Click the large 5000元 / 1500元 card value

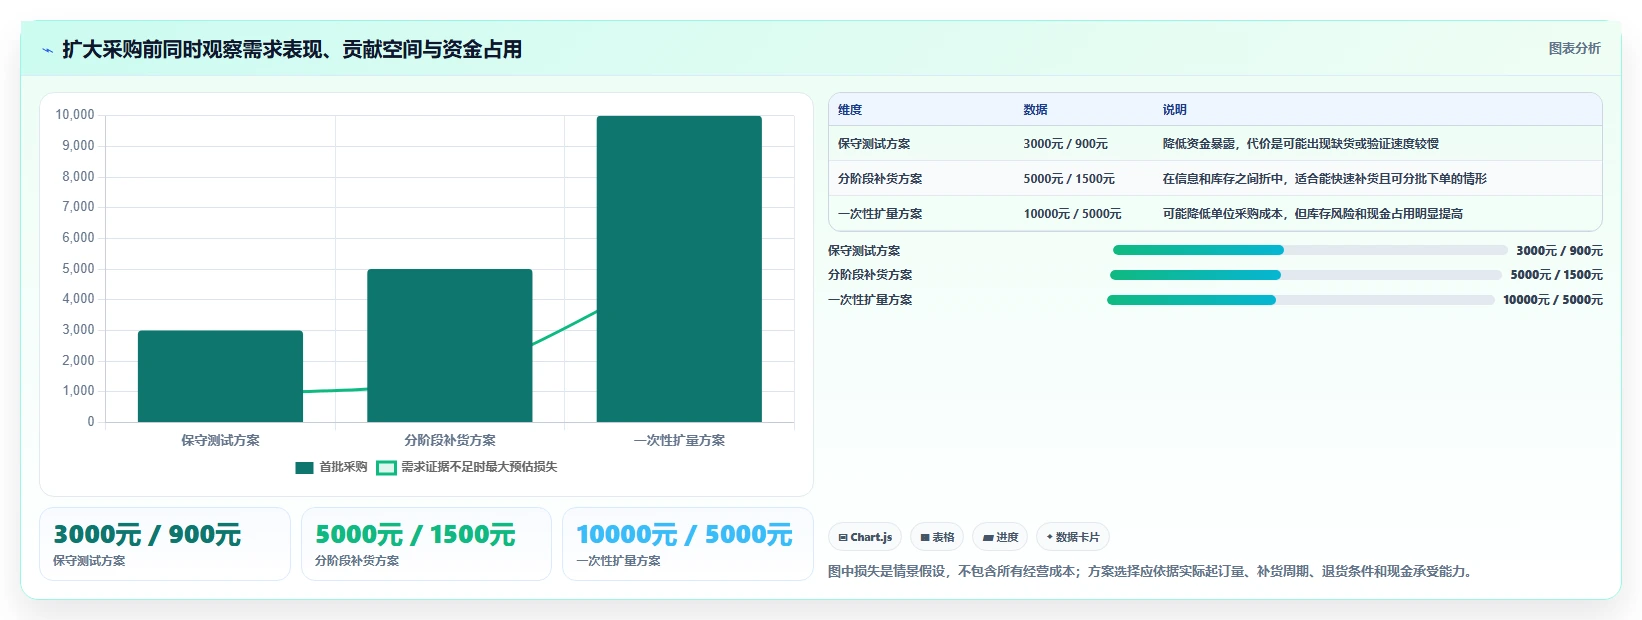pyautogui.click(x=415, y=535)
